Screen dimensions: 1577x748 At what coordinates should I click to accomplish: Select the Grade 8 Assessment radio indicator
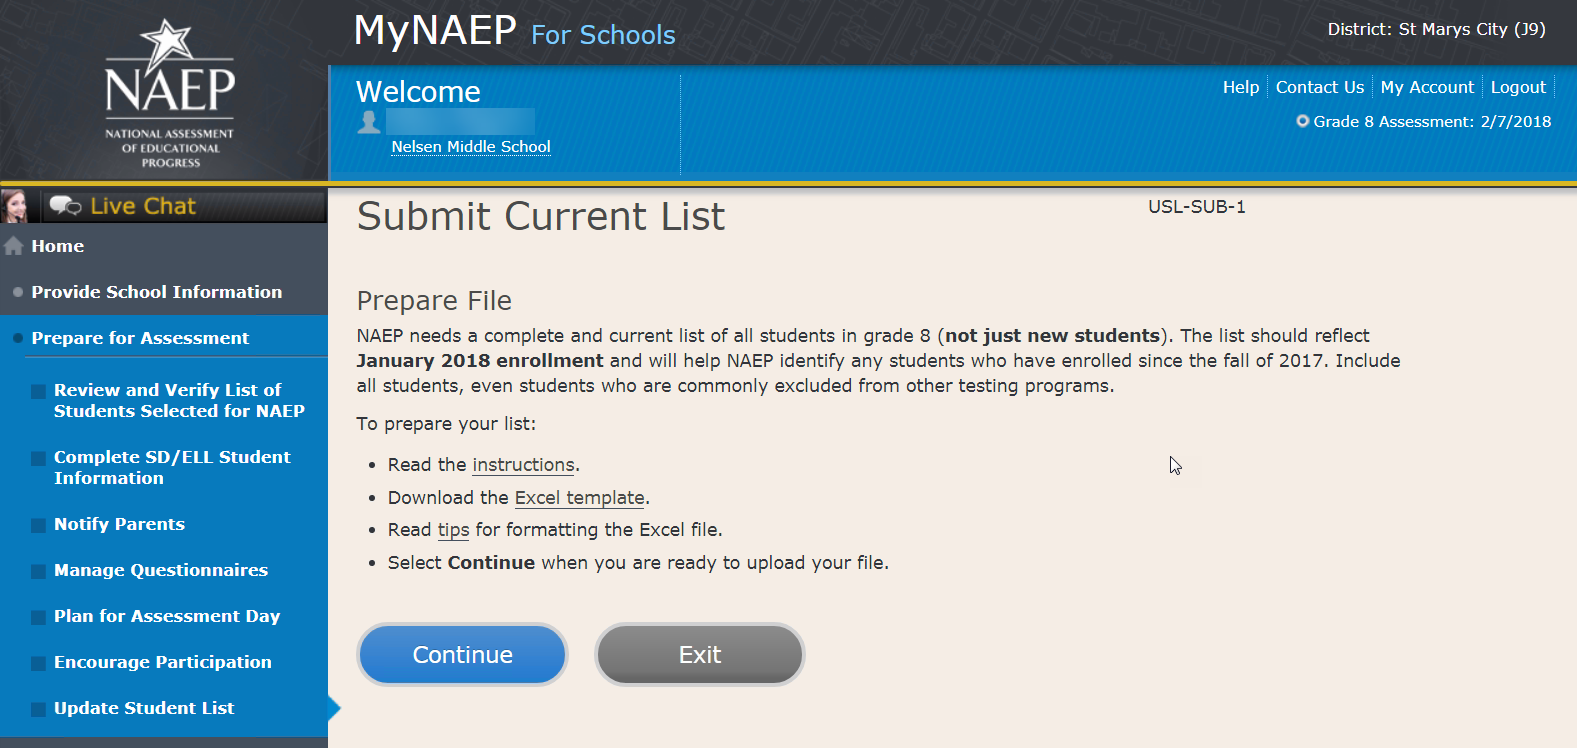[1302, 121]
